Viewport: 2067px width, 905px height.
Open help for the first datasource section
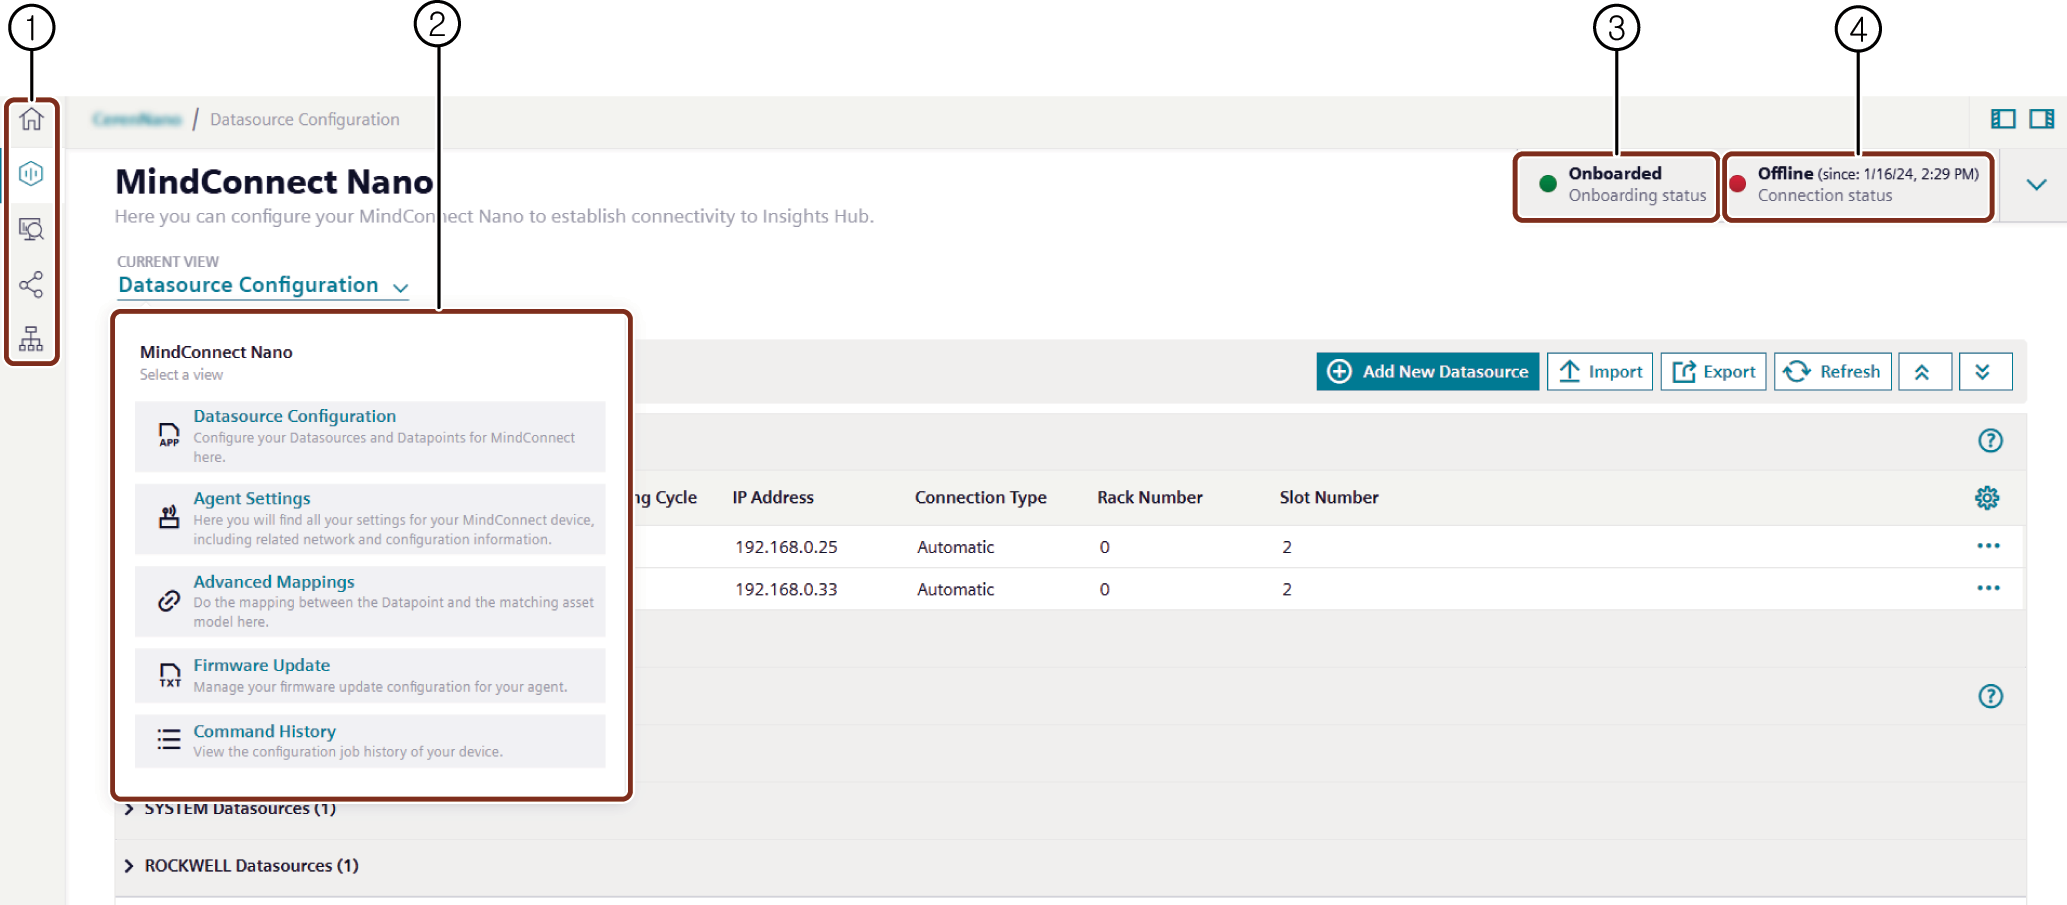point(1990,441)
